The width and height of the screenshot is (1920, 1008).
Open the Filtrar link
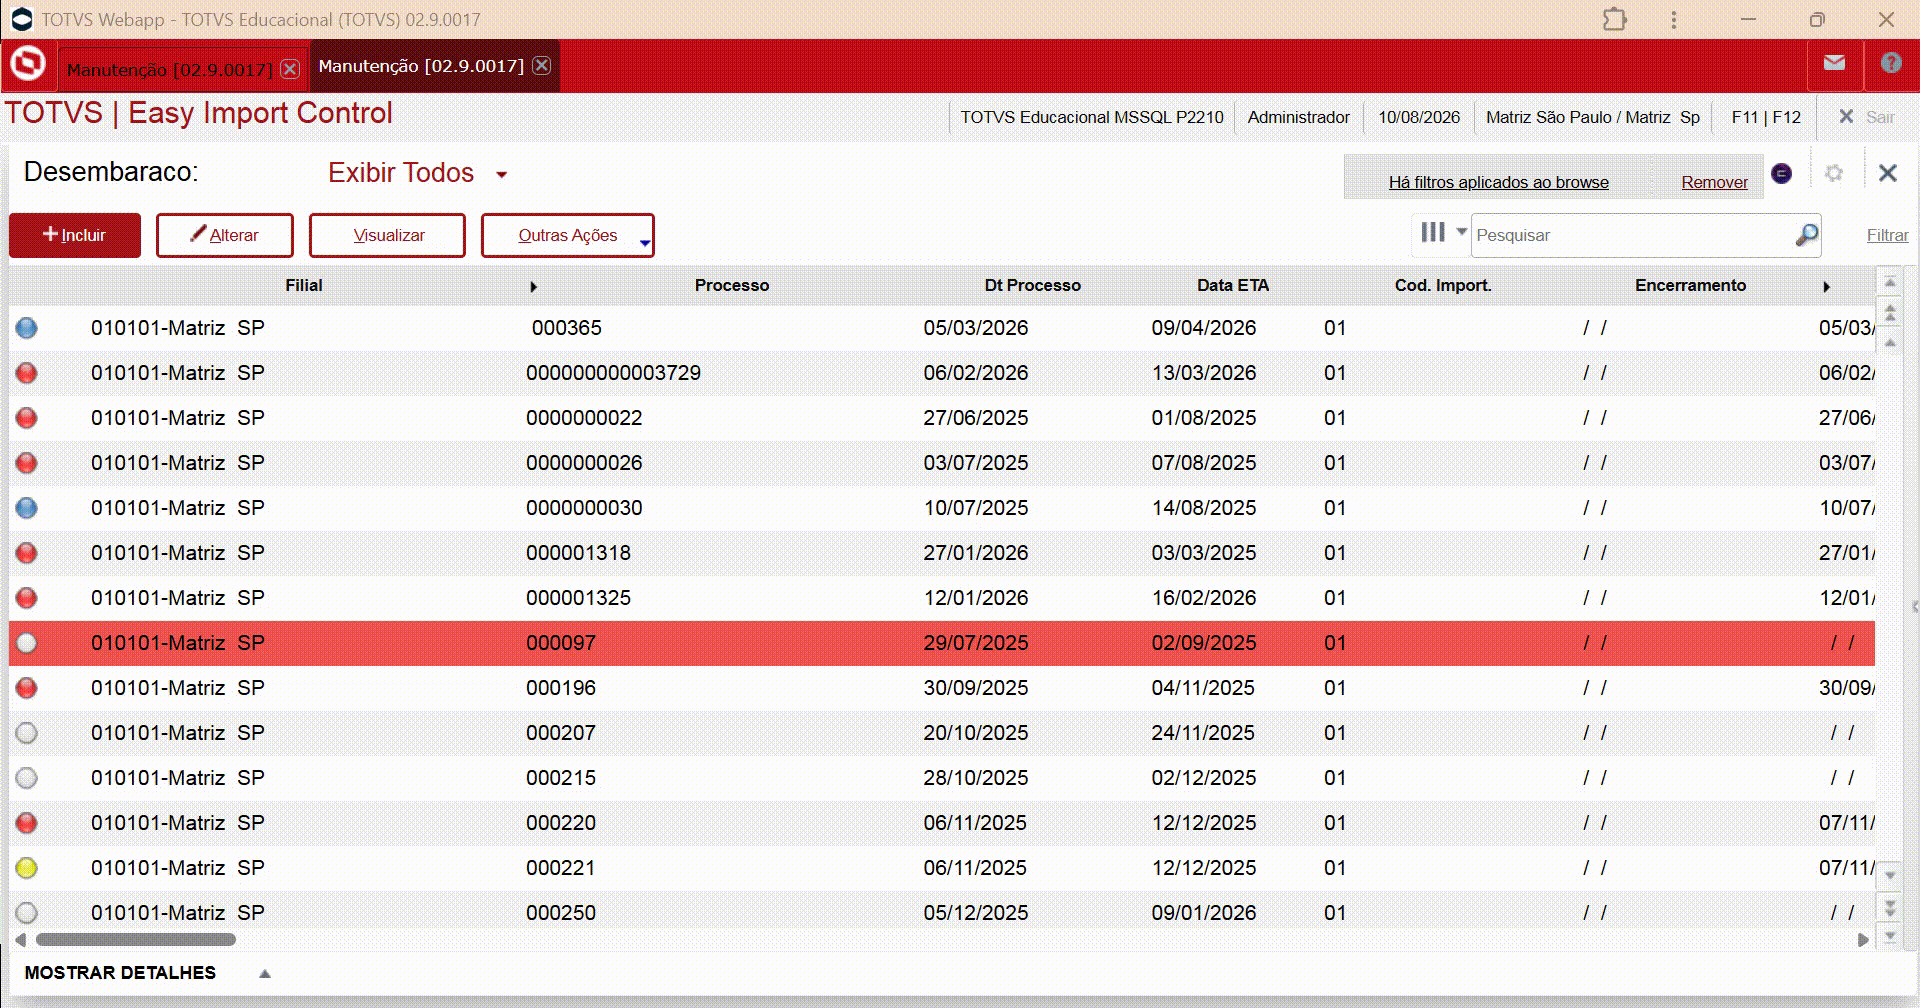pyautogui.click(x=1887, y=235)
